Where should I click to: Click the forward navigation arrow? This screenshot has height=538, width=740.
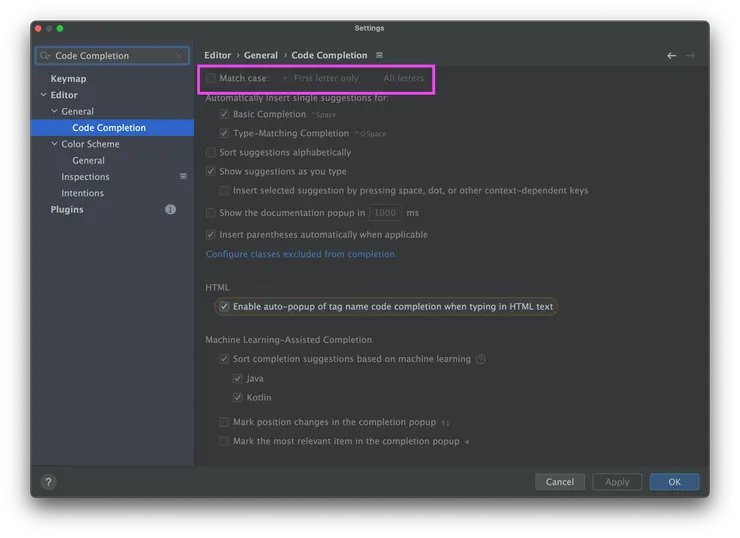coord(690,56)
